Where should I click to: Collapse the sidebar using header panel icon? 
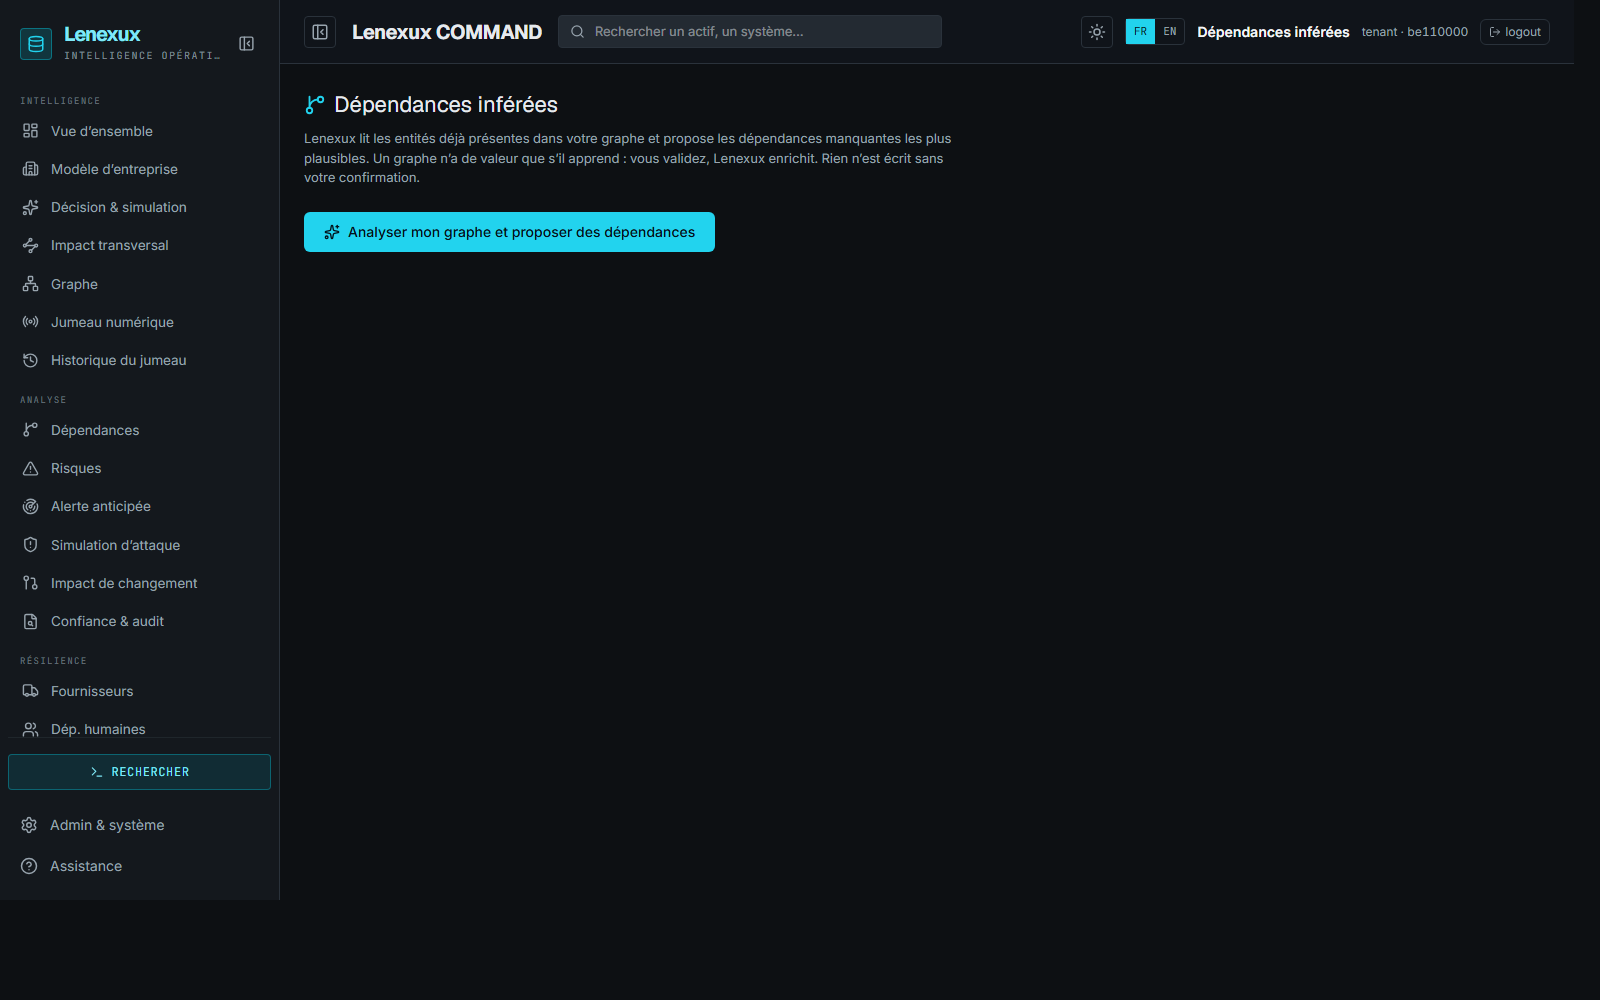320,32
